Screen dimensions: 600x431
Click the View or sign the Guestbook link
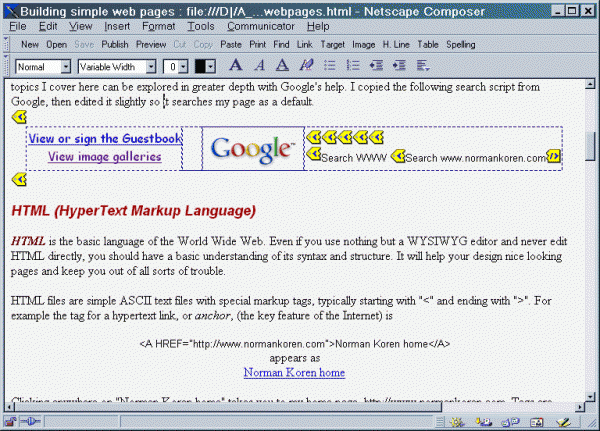point(105,138)
